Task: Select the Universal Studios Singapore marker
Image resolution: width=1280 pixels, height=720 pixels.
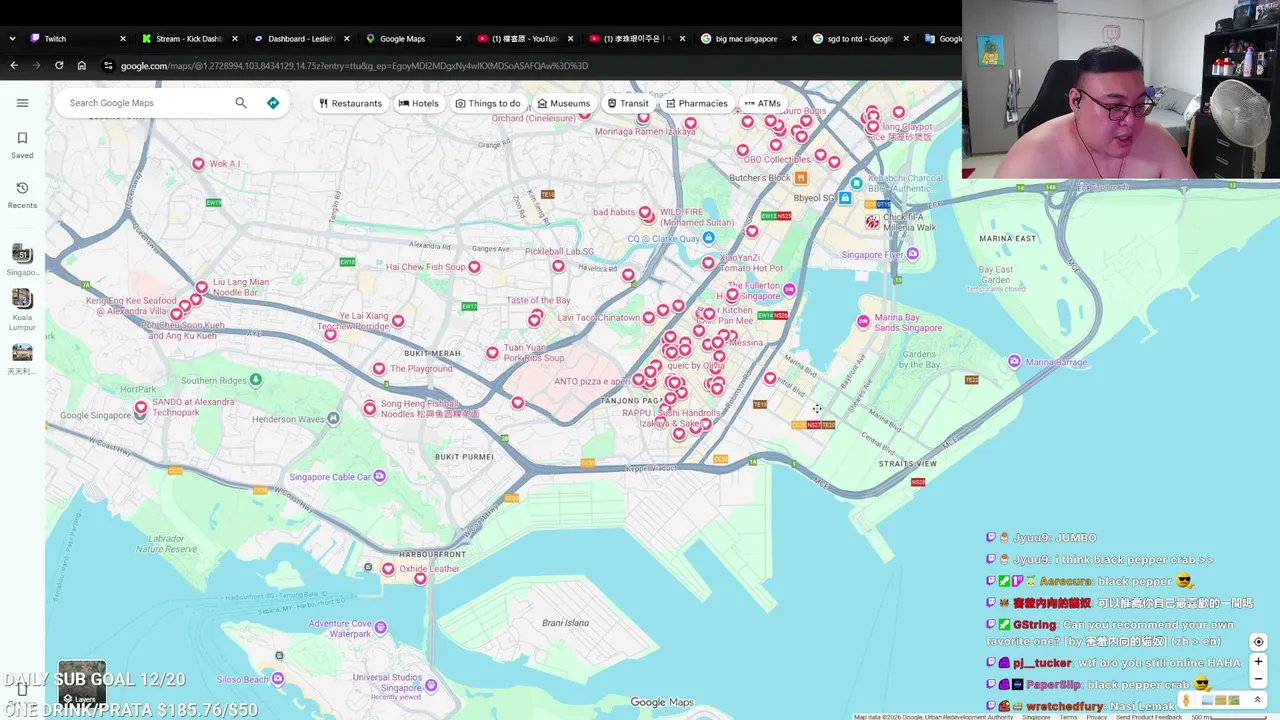Action: pos(431,685)
